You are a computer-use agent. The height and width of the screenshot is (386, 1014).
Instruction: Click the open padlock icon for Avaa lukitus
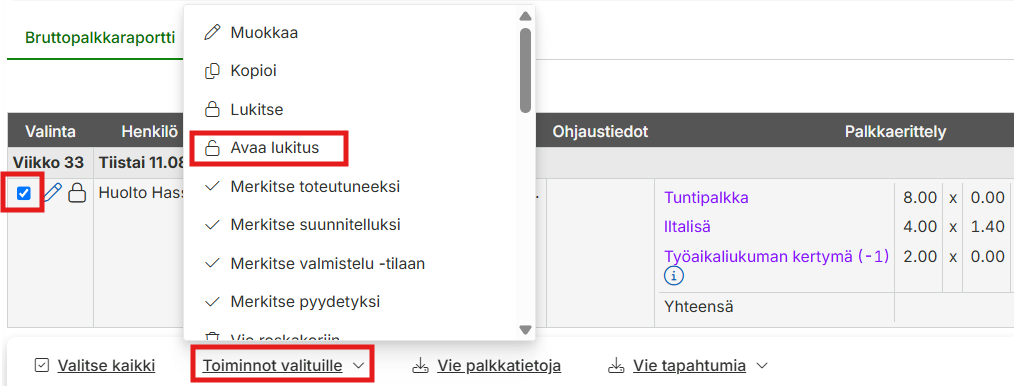click(211, 148)
